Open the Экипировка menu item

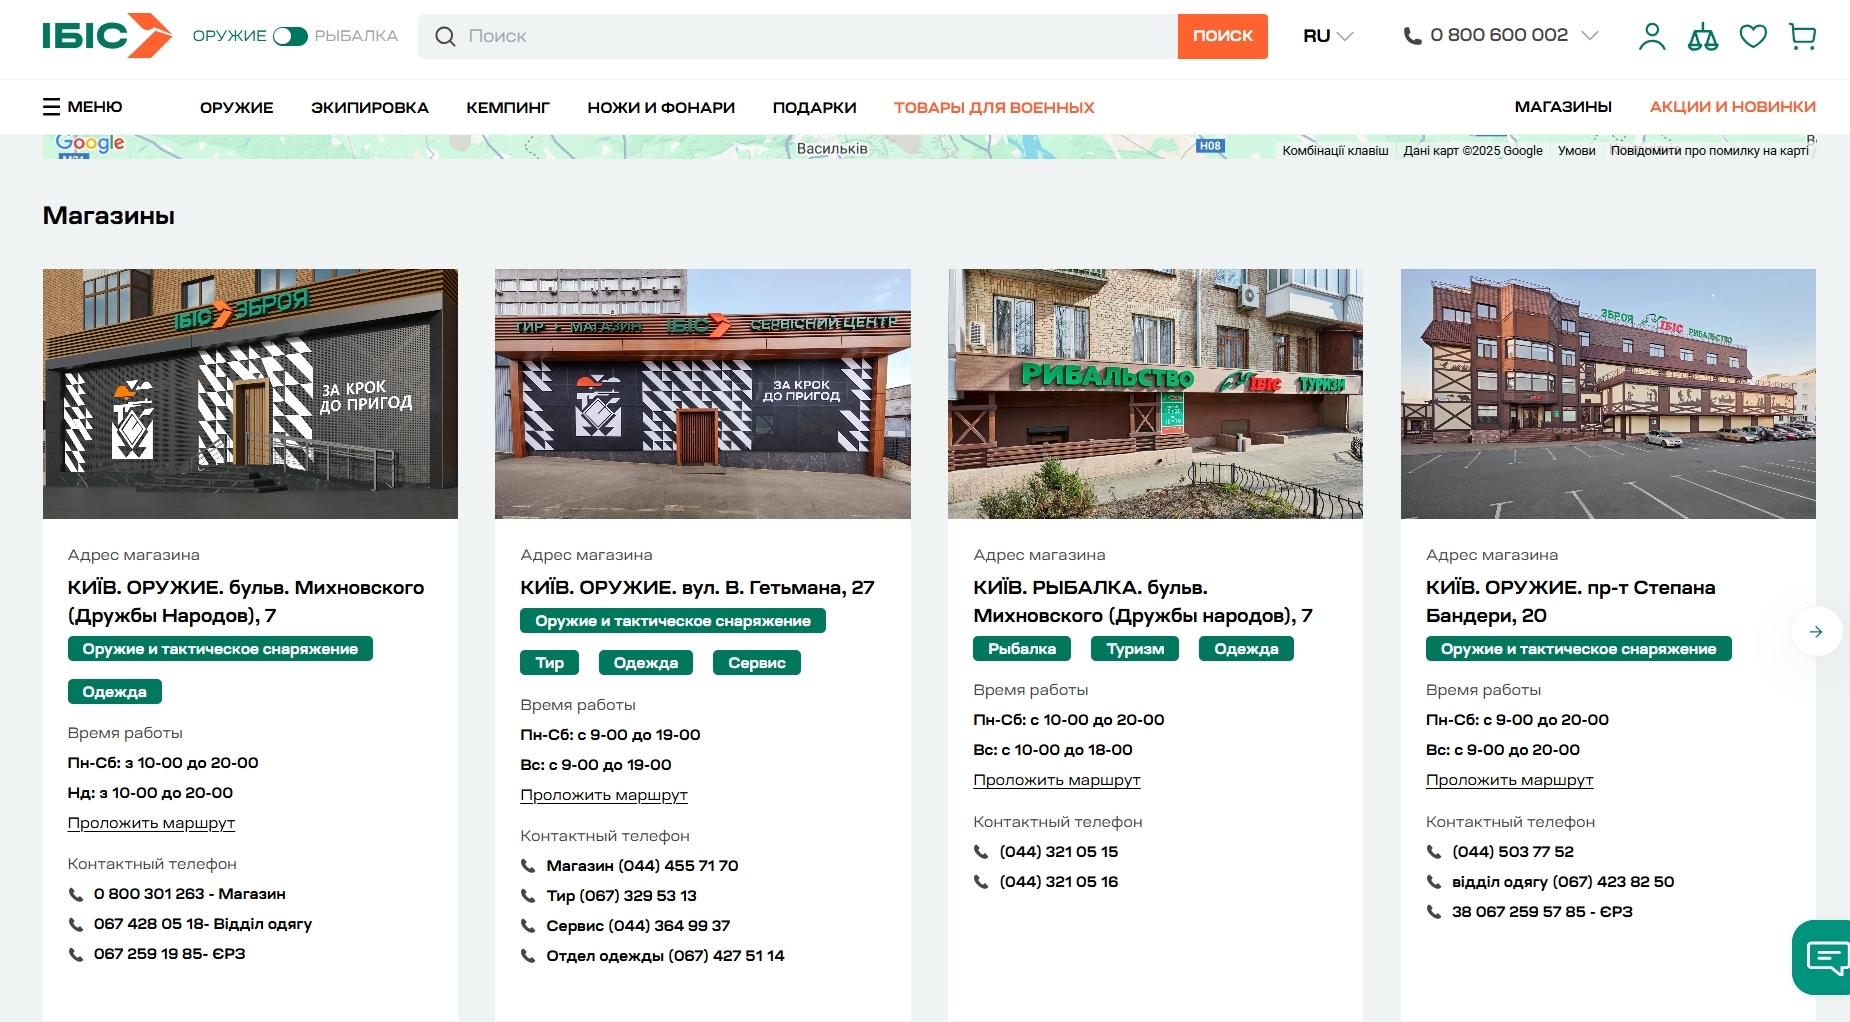(369, 108)
